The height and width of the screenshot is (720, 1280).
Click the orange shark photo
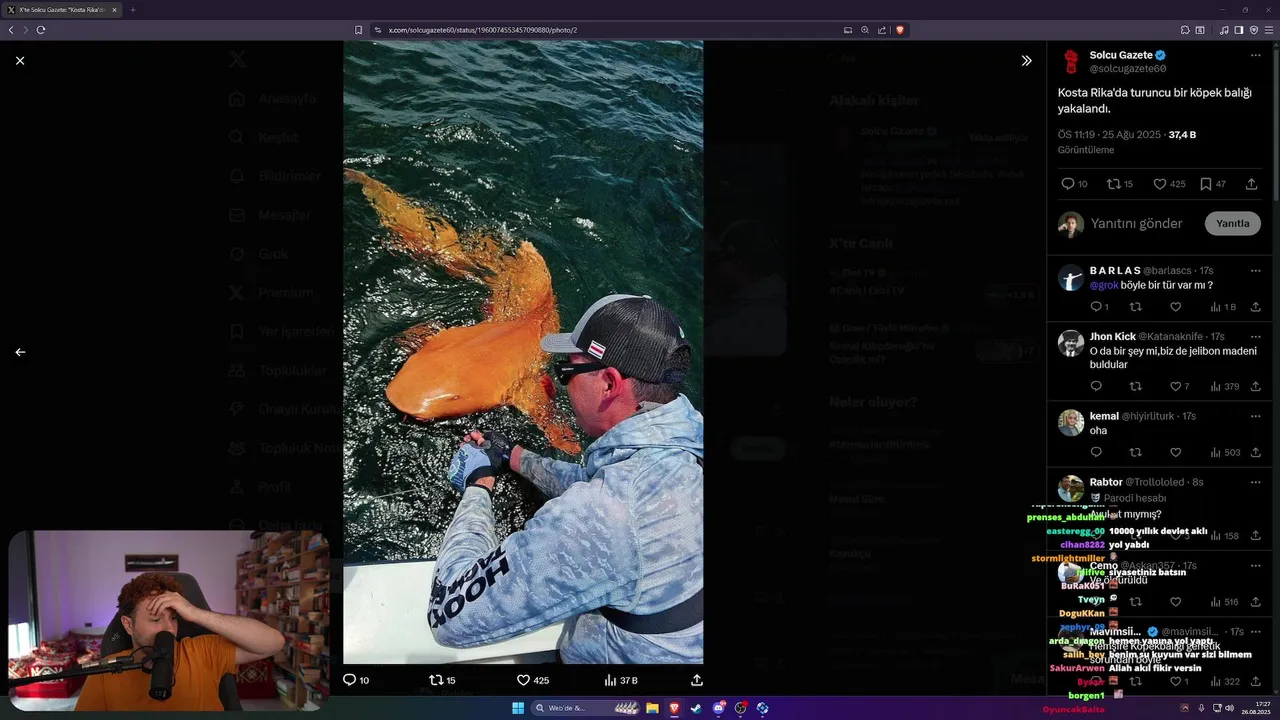coord(523,352)
